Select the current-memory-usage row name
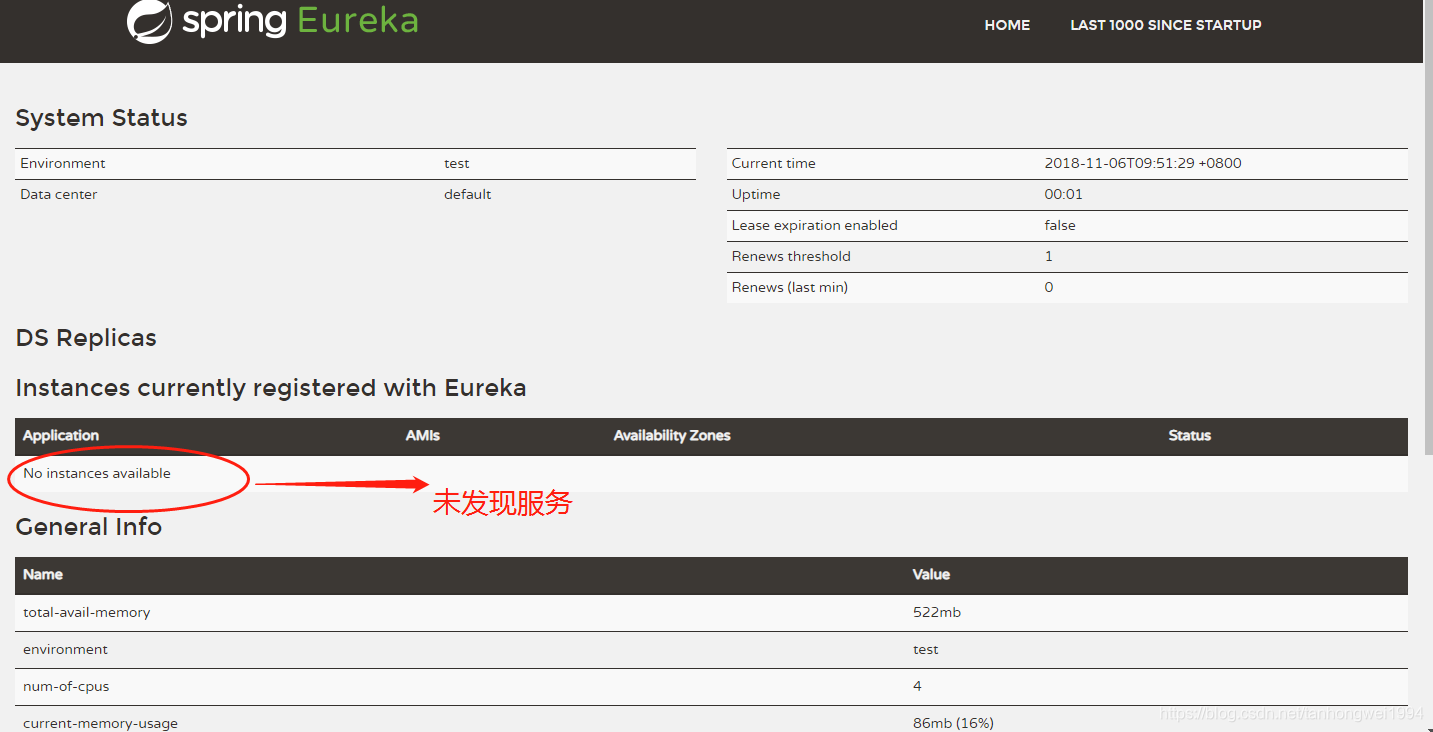 tap(100, 723)
